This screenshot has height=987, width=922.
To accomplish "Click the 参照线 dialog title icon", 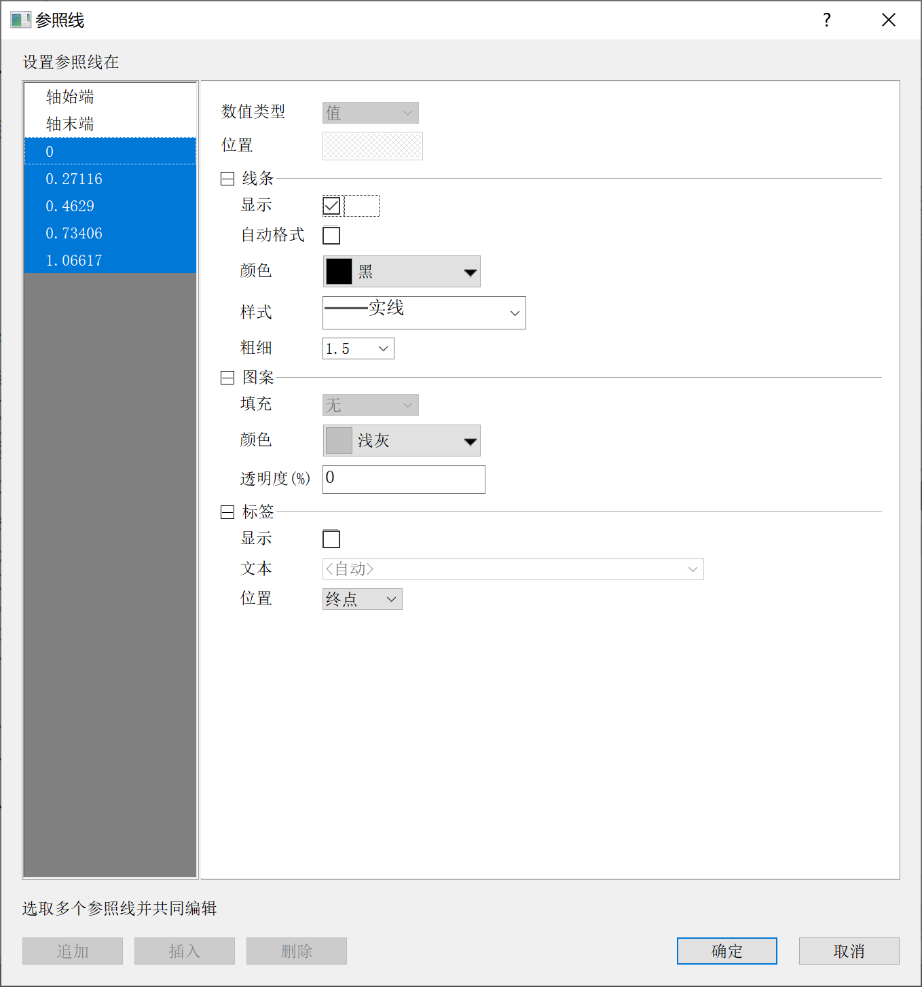I will (20, 20).
